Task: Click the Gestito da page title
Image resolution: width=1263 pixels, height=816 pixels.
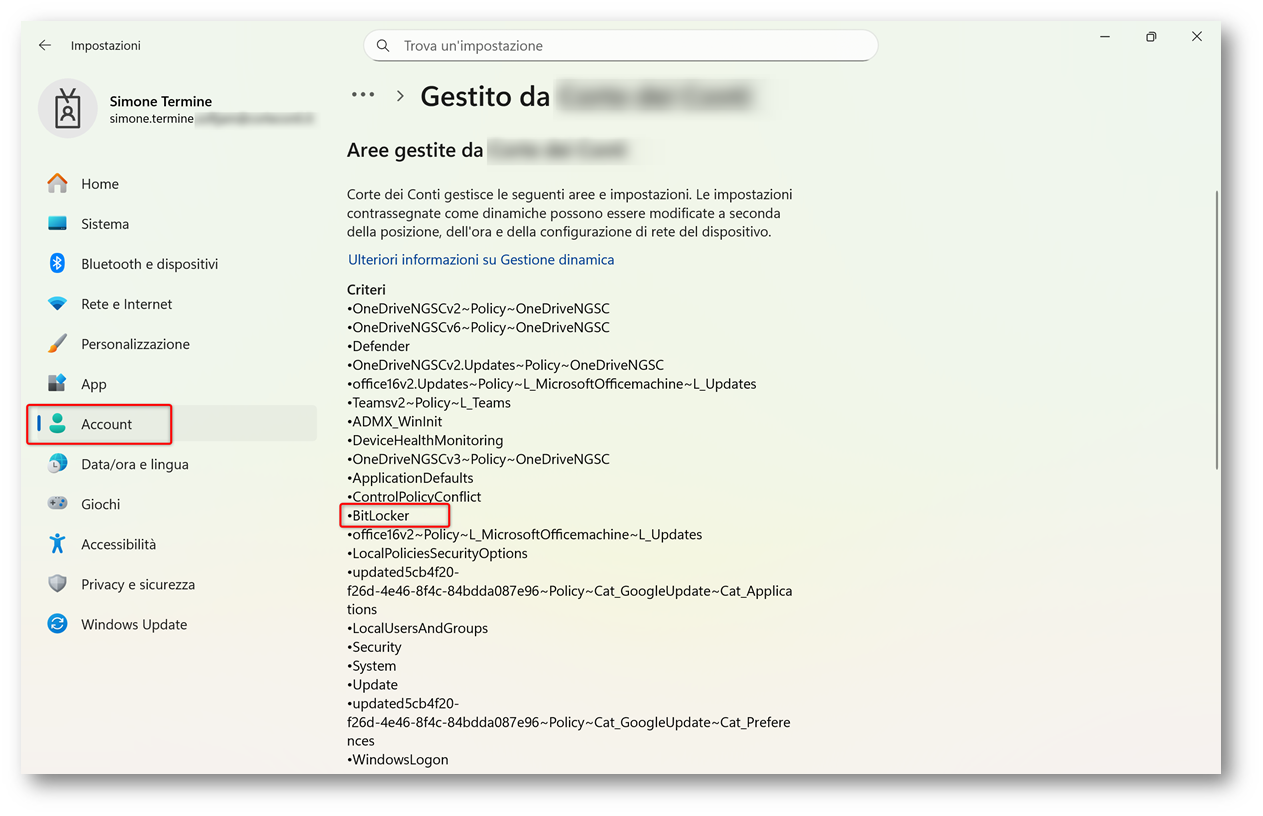Action: pos(485,96)
